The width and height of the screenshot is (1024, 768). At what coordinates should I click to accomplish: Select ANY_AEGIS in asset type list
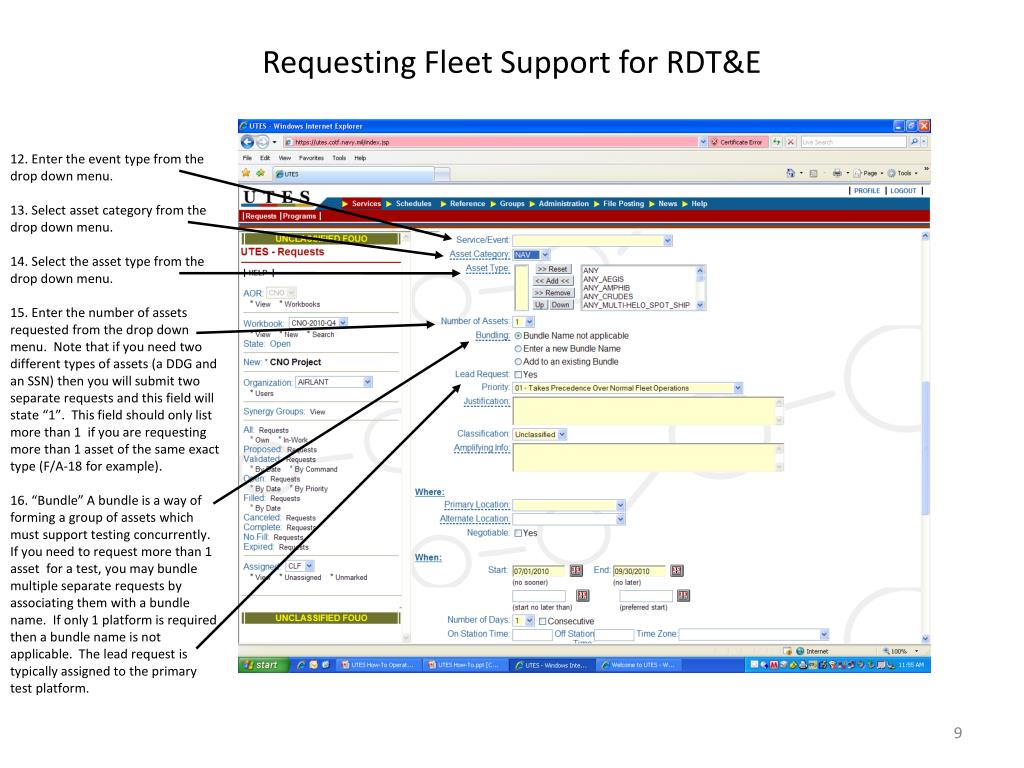click(603, 279)
